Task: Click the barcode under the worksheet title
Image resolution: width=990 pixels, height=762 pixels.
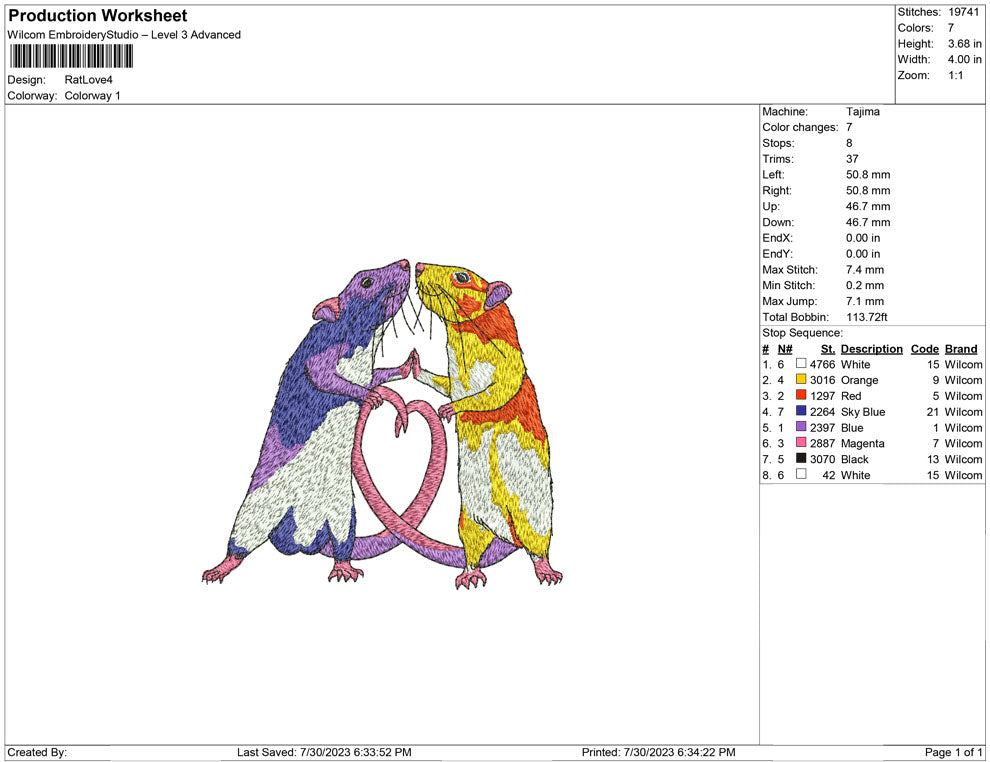Action: 71,56
